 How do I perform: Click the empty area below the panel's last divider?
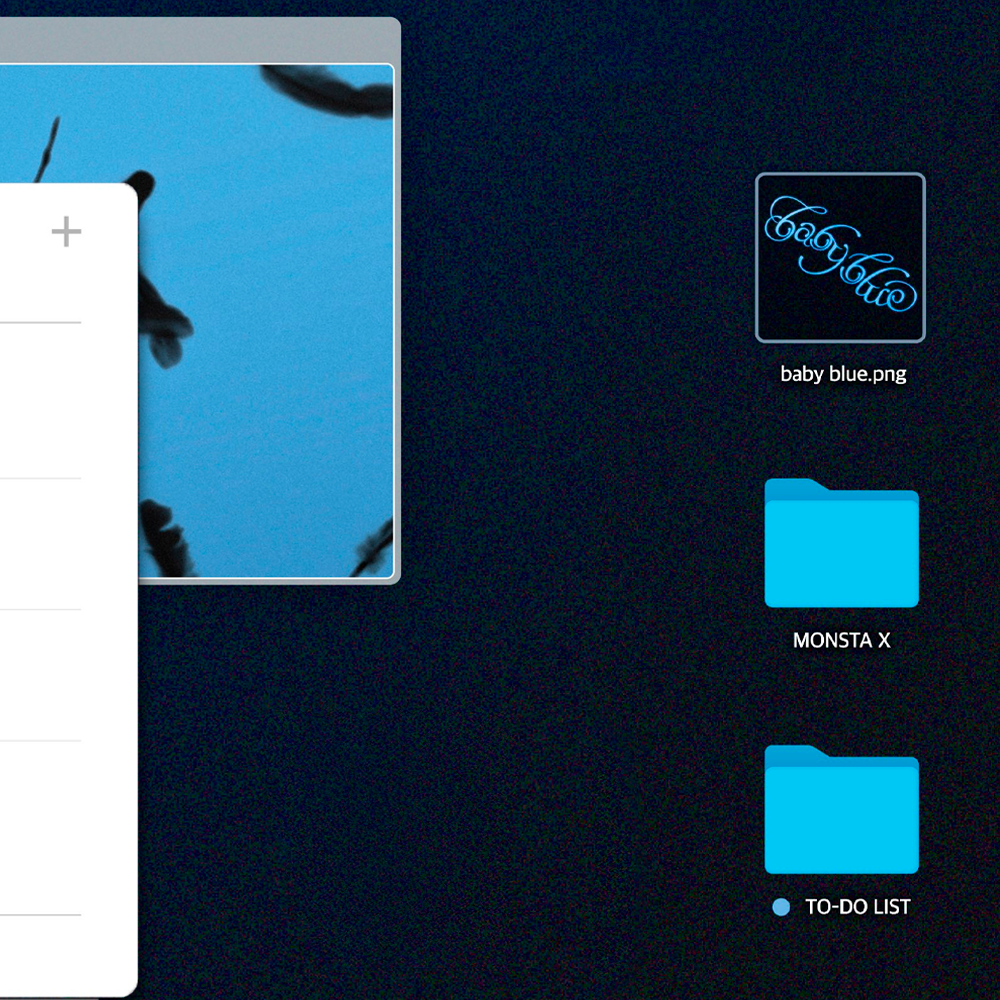(x=50, y=955)
